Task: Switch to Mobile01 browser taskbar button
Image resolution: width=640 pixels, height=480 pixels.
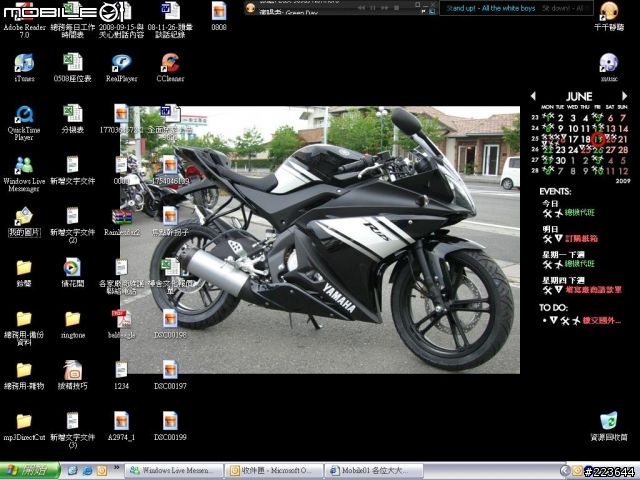Action: (374, 471)
